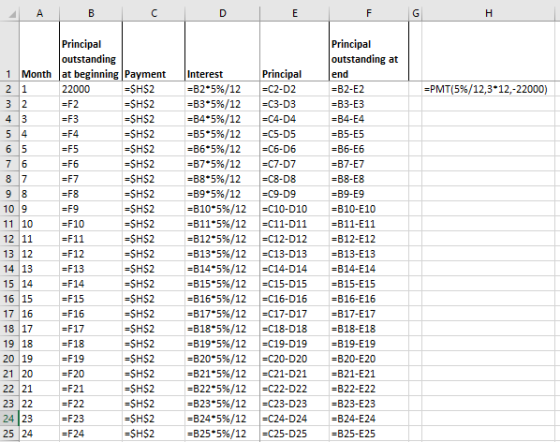Select the cell =B22-E22
Image resolution: width=560 pixels, height=442 pixels.
[369, 389]
